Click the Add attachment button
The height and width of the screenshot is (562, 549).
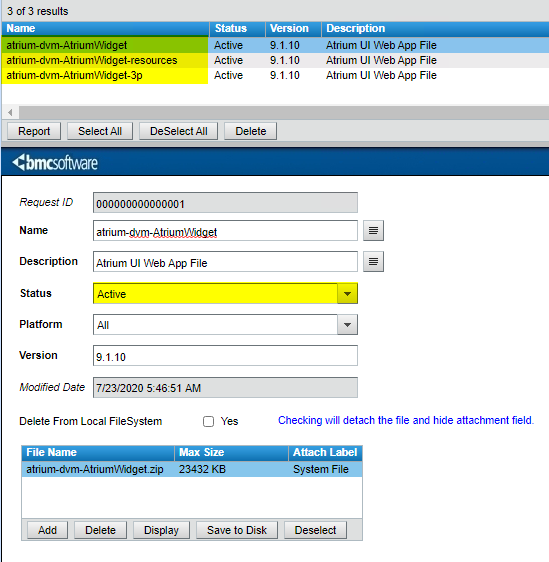pos(47,530)
